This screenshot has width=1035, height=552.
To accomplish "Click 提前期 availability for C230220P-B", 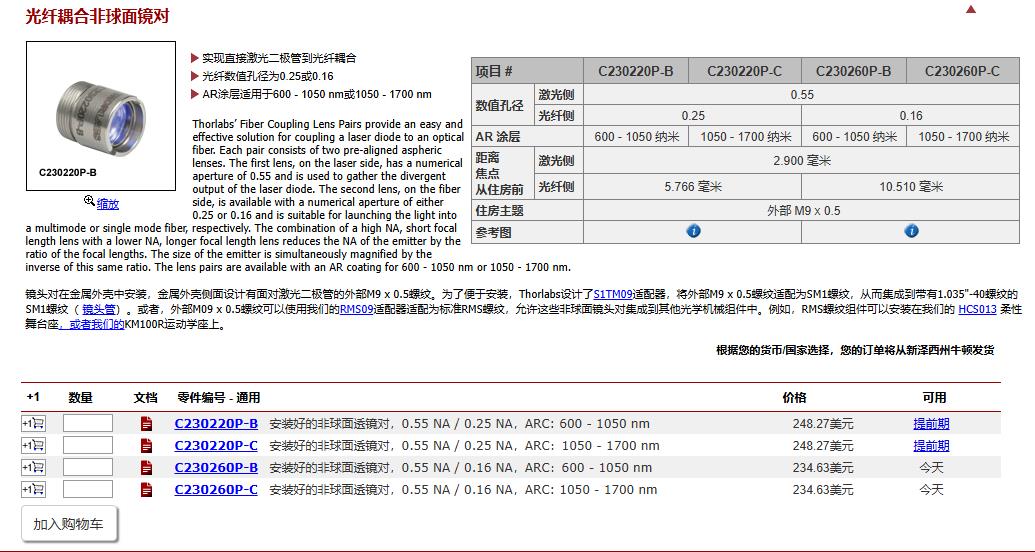I will tap(931, 424).
